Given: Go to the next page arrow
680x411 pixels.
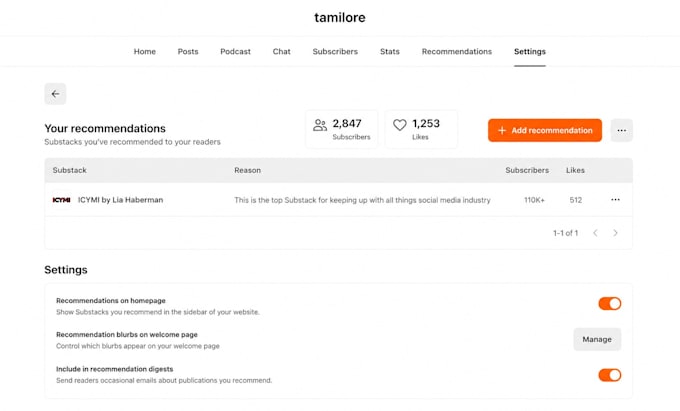Looking at the screenshot, I should coord(615,233).
